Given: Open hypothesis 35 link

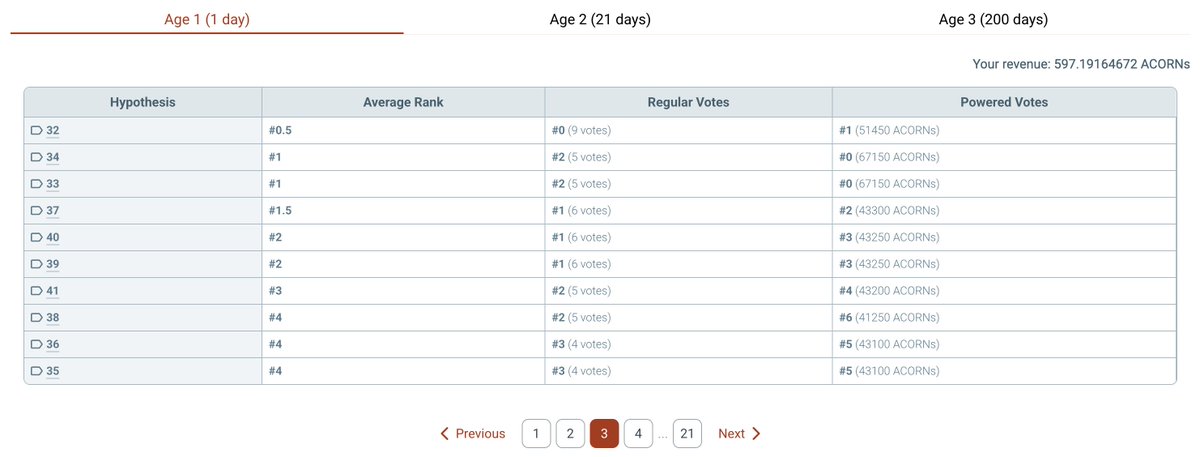Looking at the screenshot, I should click(53, 371).
